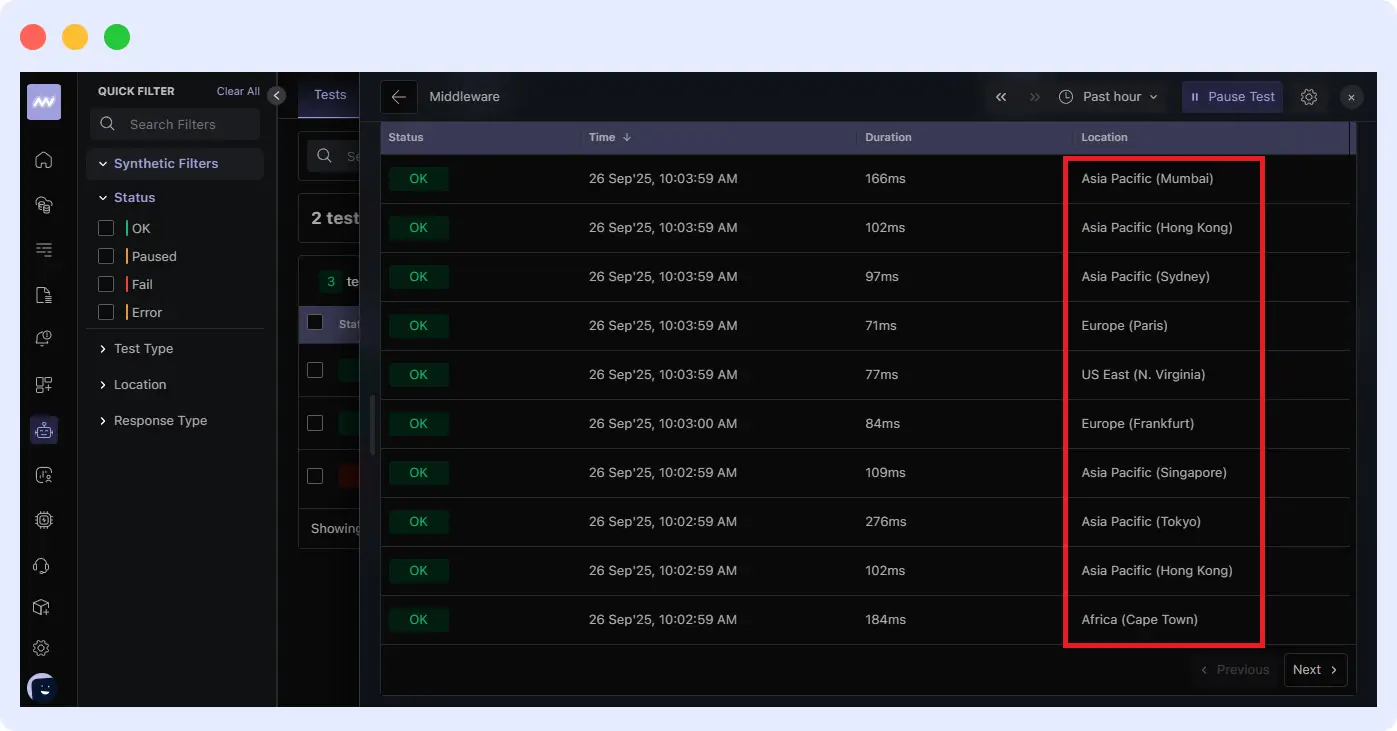Select the Infrastructure monitoring sidebar icon
The height and width of the screenshot is (731, 1397).
click(x=43, y=204)
